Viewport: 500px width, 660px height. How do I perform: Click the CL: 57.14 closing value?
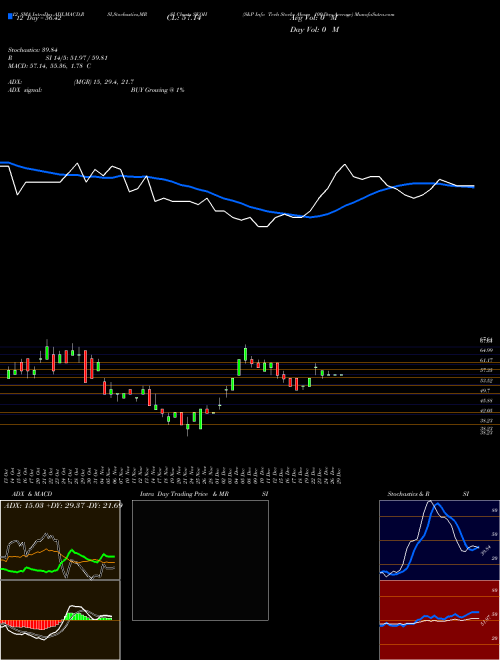[x=183, y=18]
